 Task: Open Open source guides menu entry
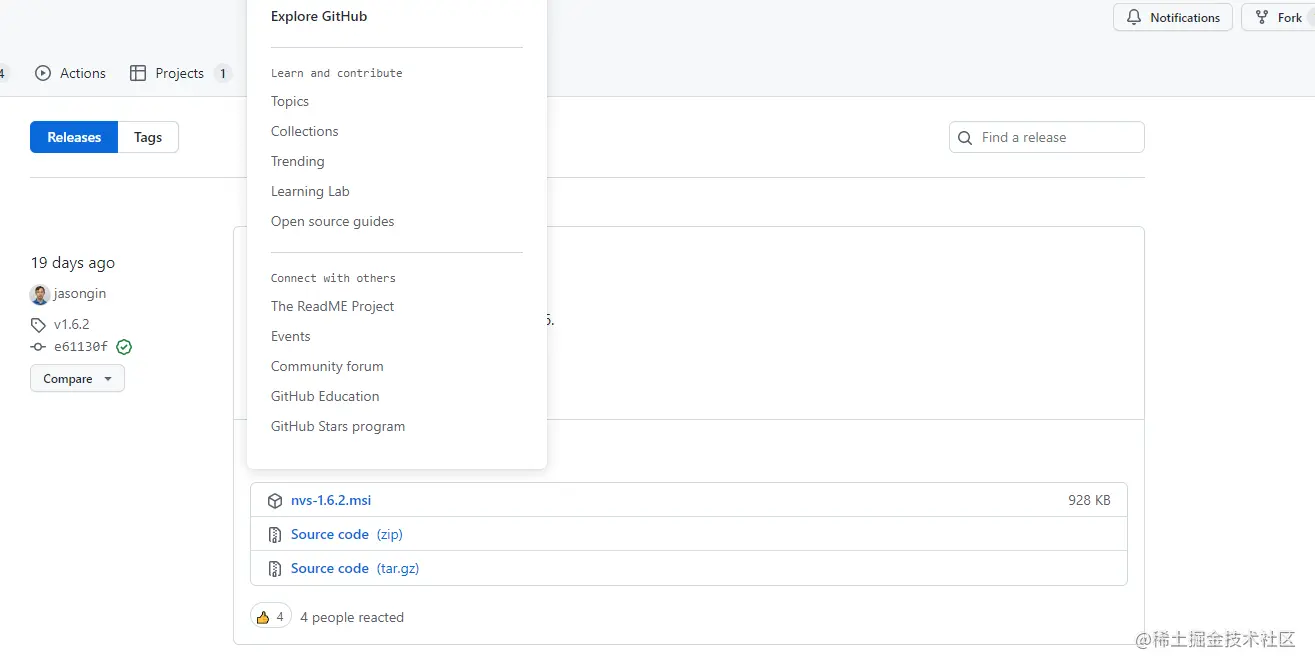pyautogui.click(x=333, y=221)
